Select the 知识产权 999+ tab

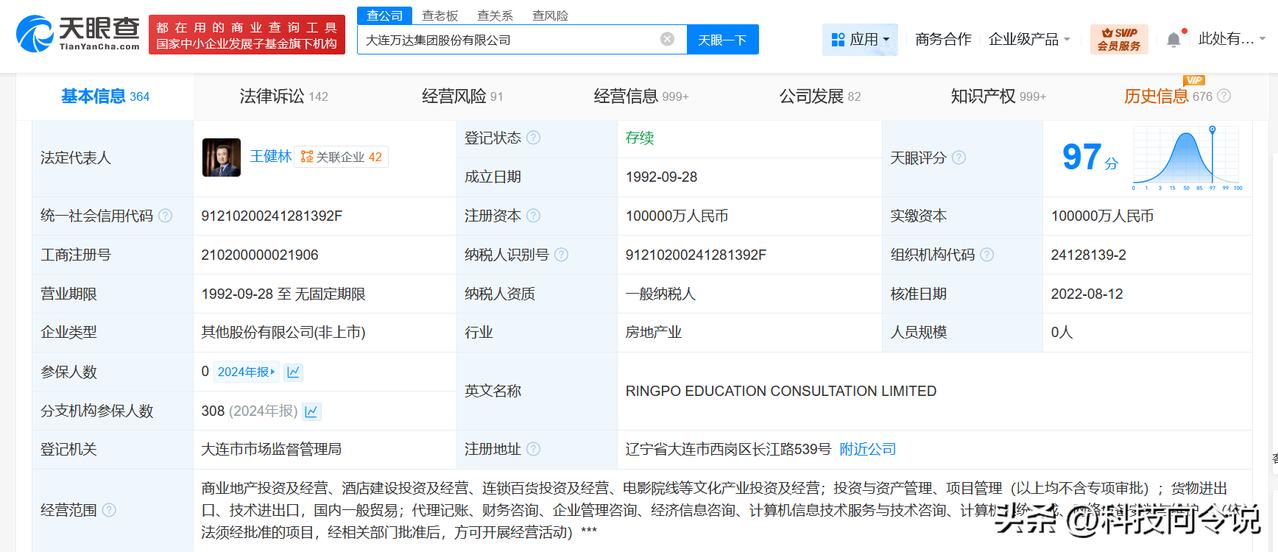(x=998, y=97)
